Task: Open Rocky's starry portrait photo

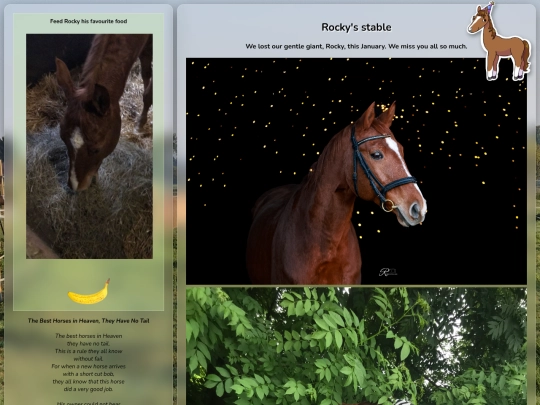Action: 356,171
